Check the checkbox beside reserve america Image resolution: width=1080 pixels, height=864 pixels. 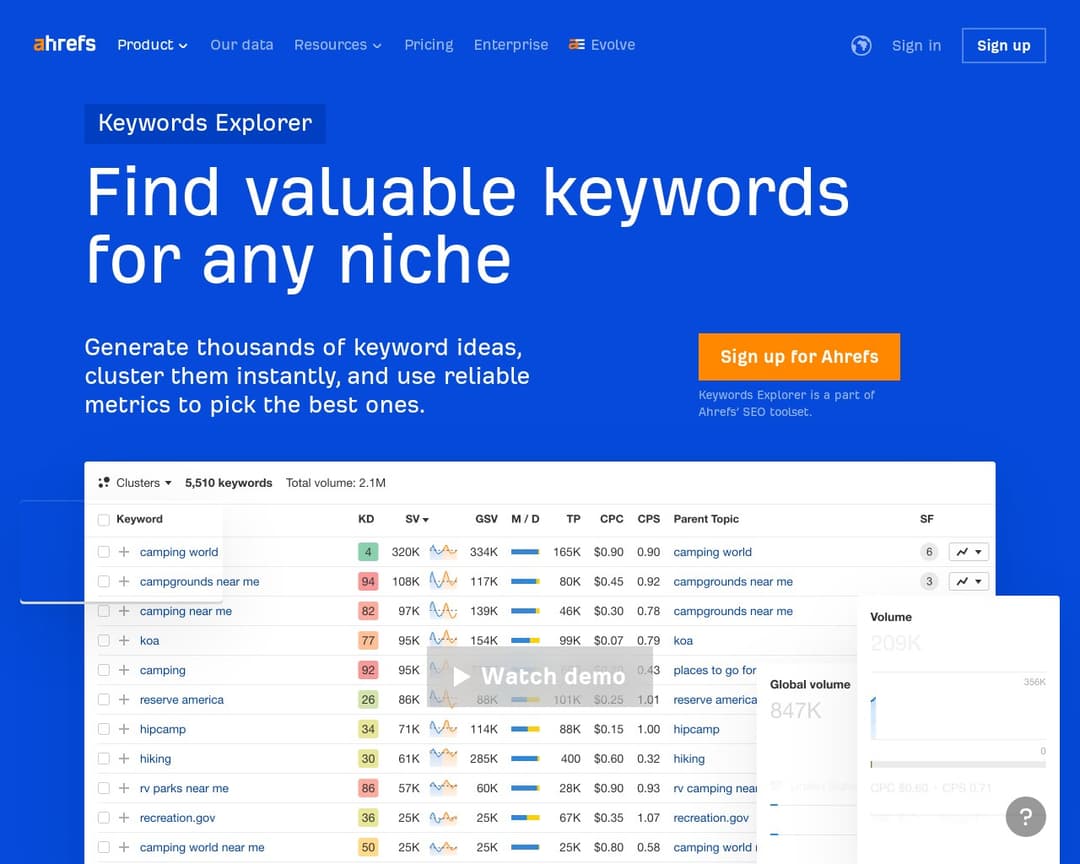pyautogui.click(x=103, y=699)
